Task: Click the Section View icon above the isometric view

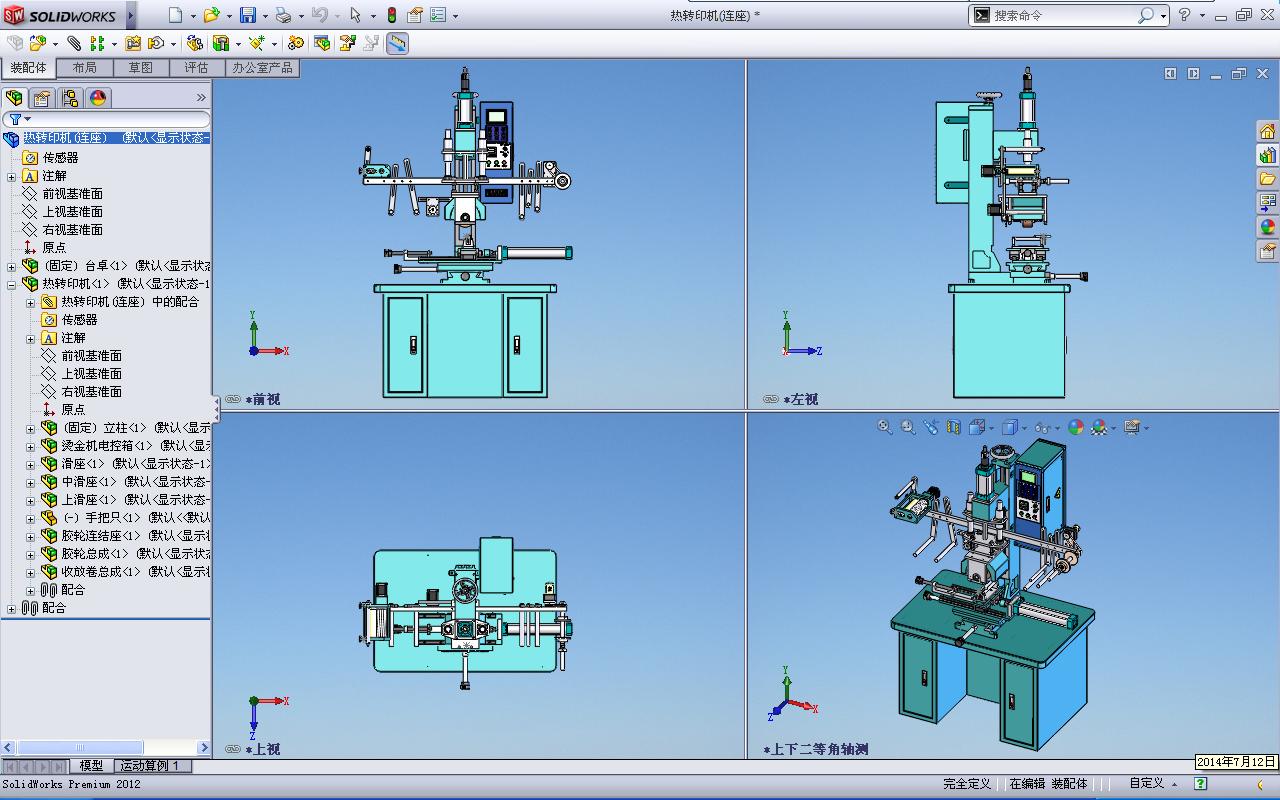Action: (952, 427)
